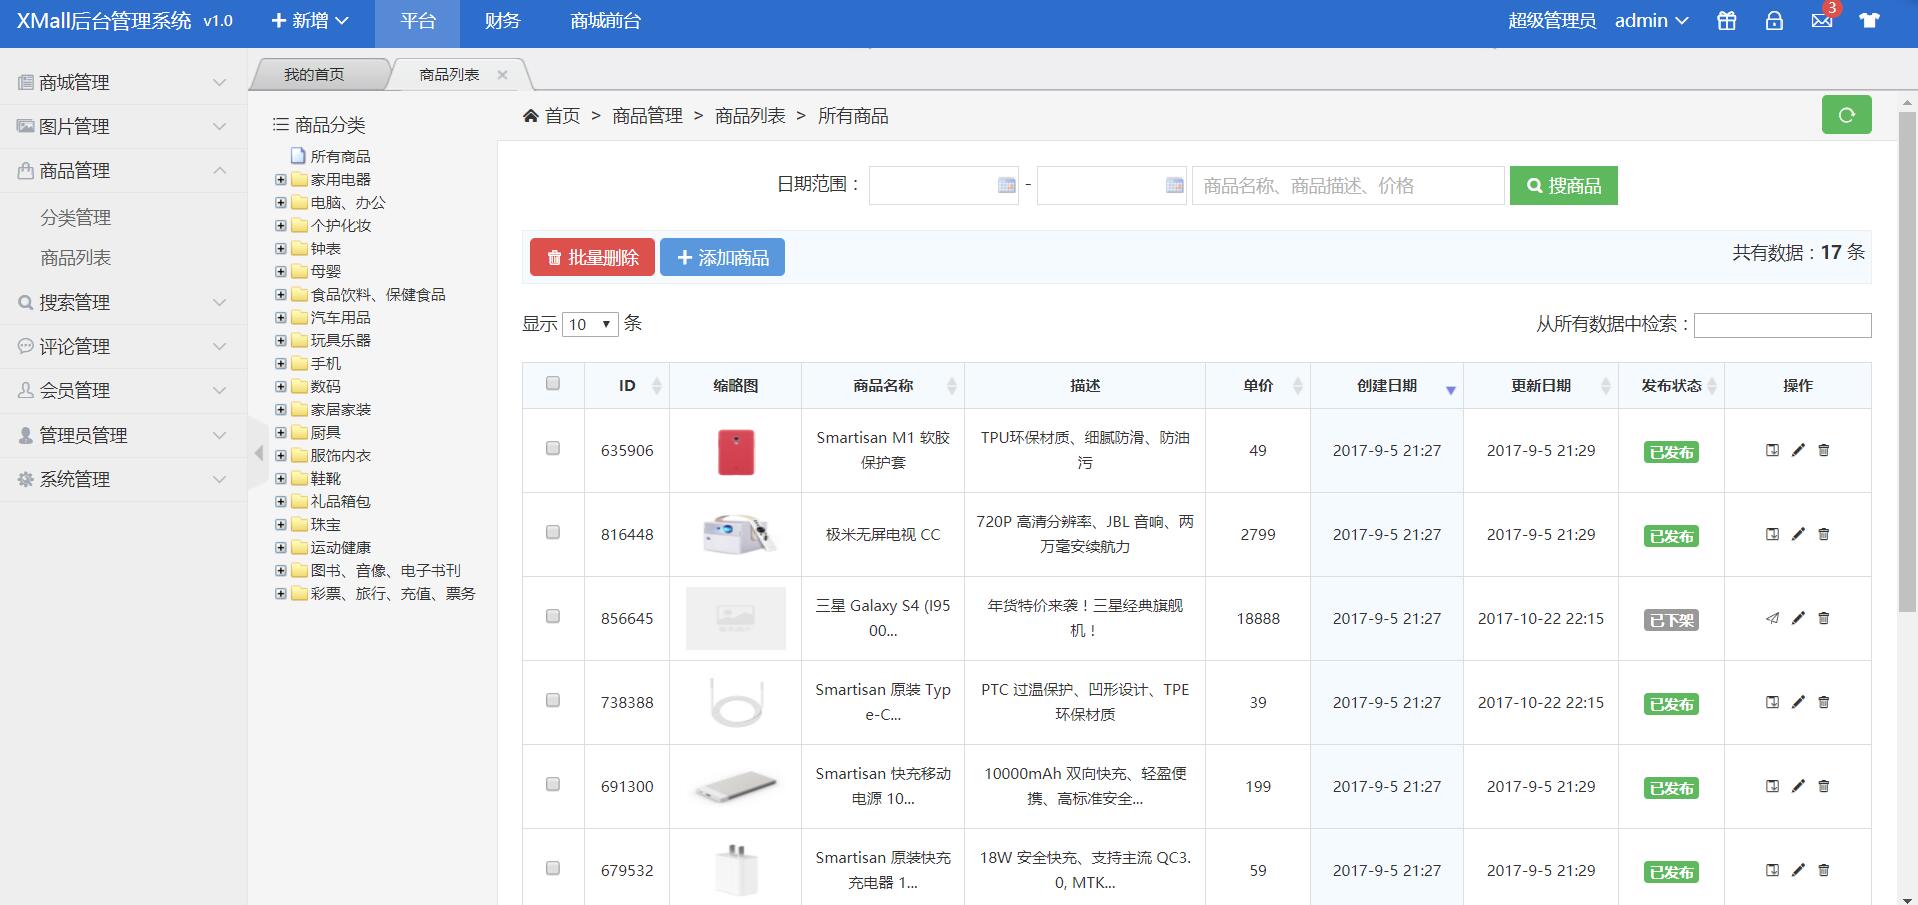Publish product 856645 using the send icon

pos(1772,618)
